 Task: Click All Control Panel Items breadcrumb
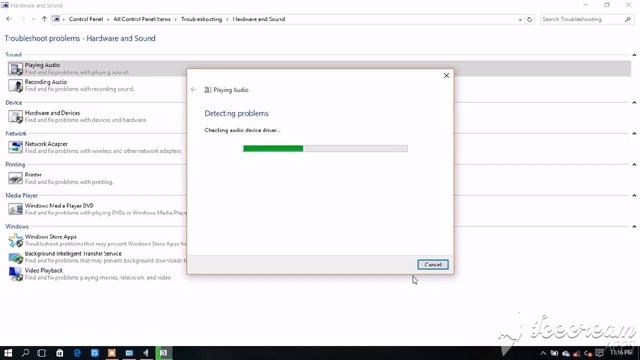pos(142,19)
